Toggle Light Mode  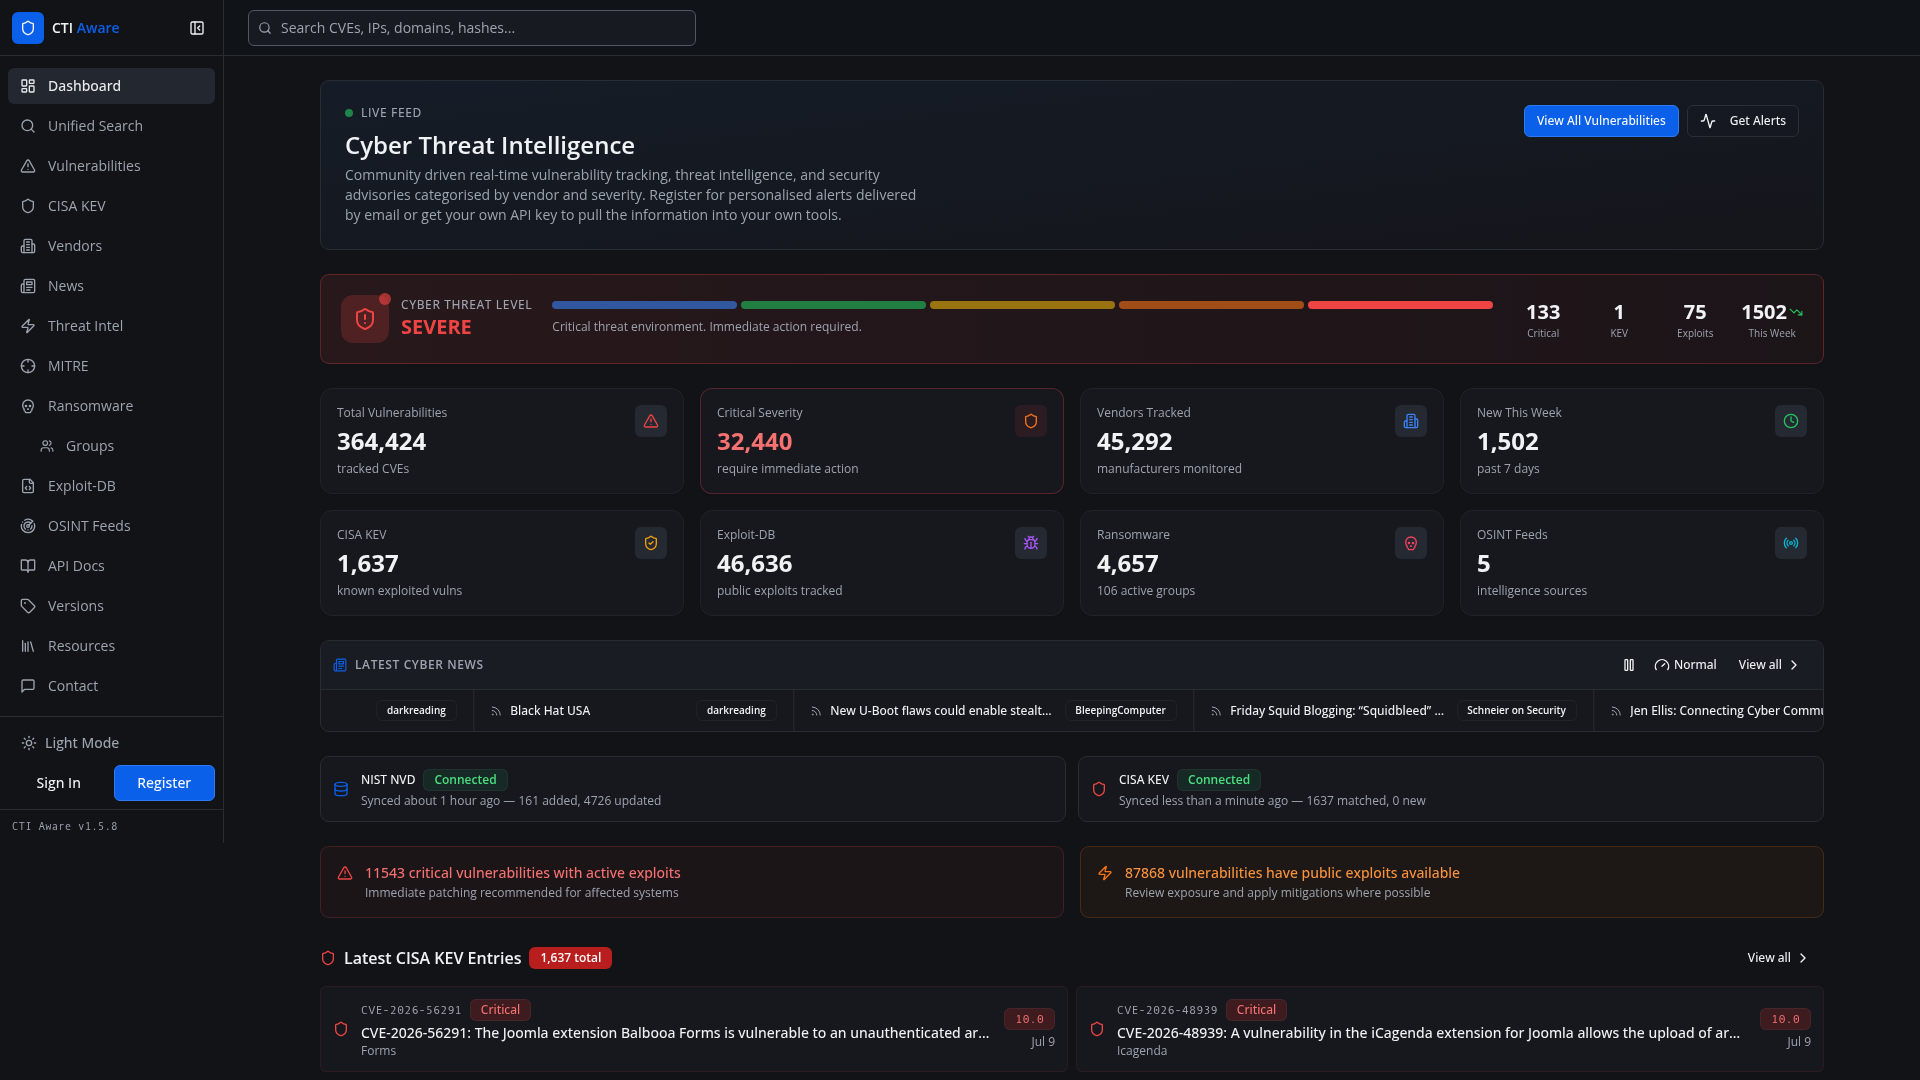coord(111,743)
